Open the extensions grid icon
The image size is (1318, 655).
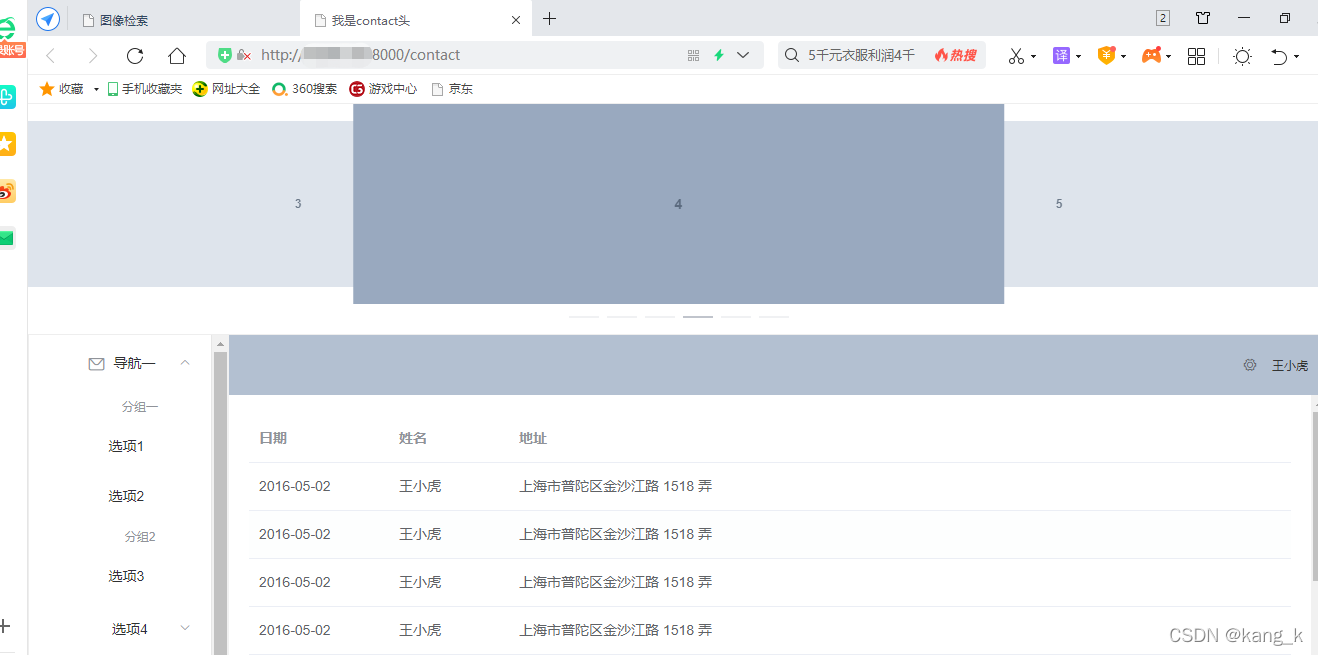click(1196, 56)
